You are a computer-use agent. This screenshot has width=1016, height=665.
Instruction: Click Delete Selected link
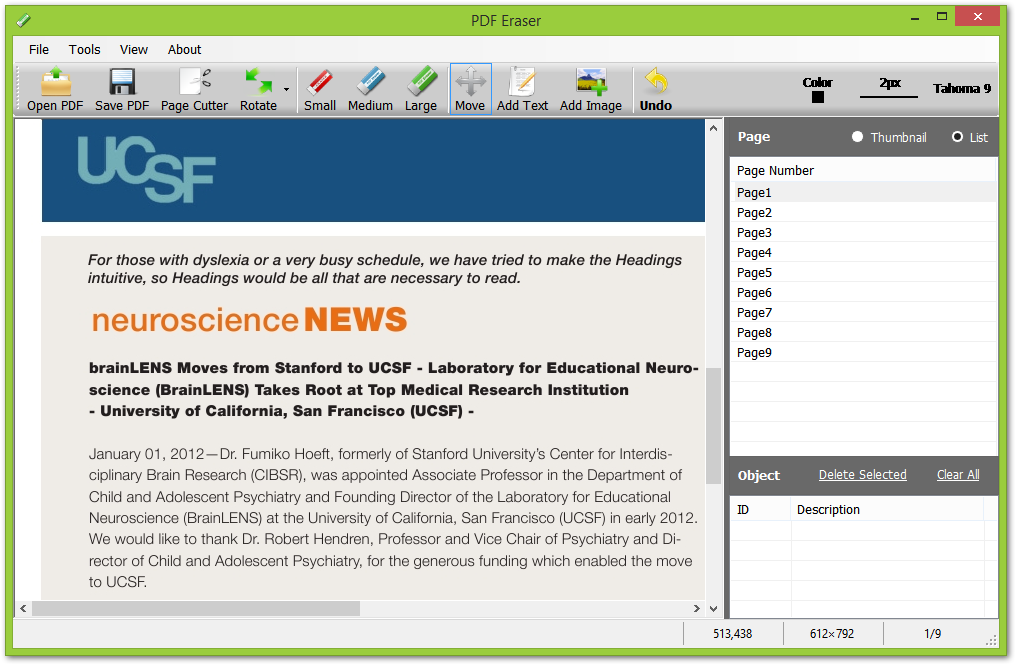click(x=862, y=474)
